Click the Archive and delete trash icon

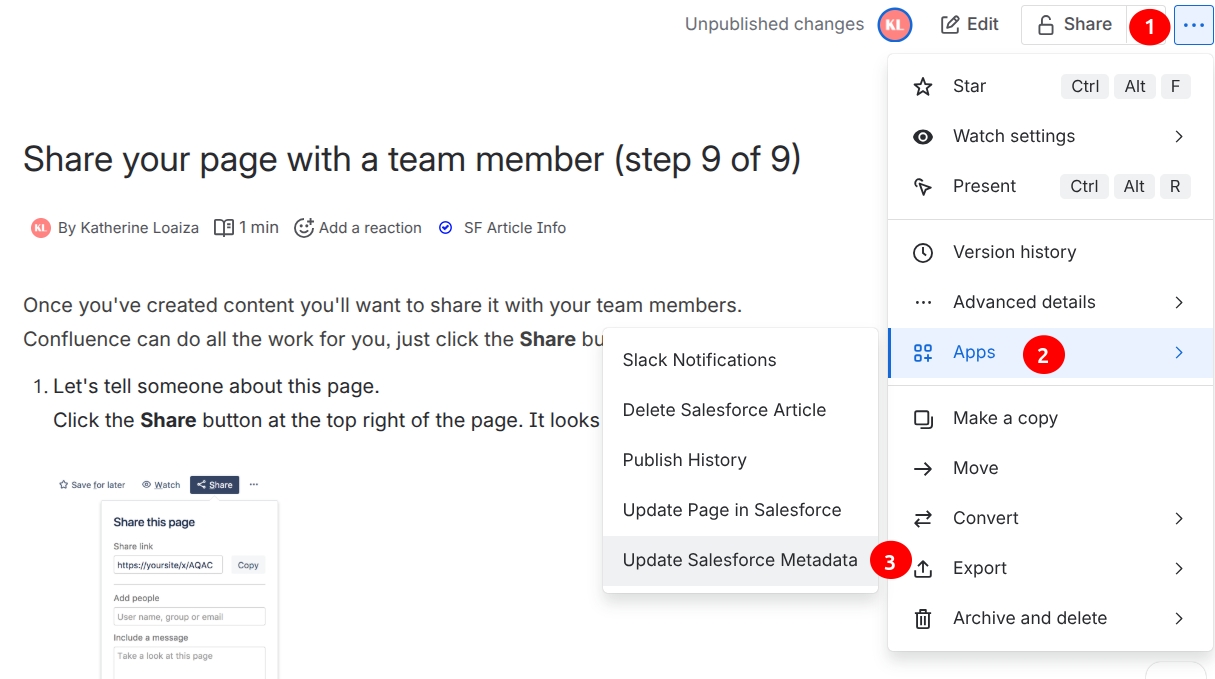(923, 619)
